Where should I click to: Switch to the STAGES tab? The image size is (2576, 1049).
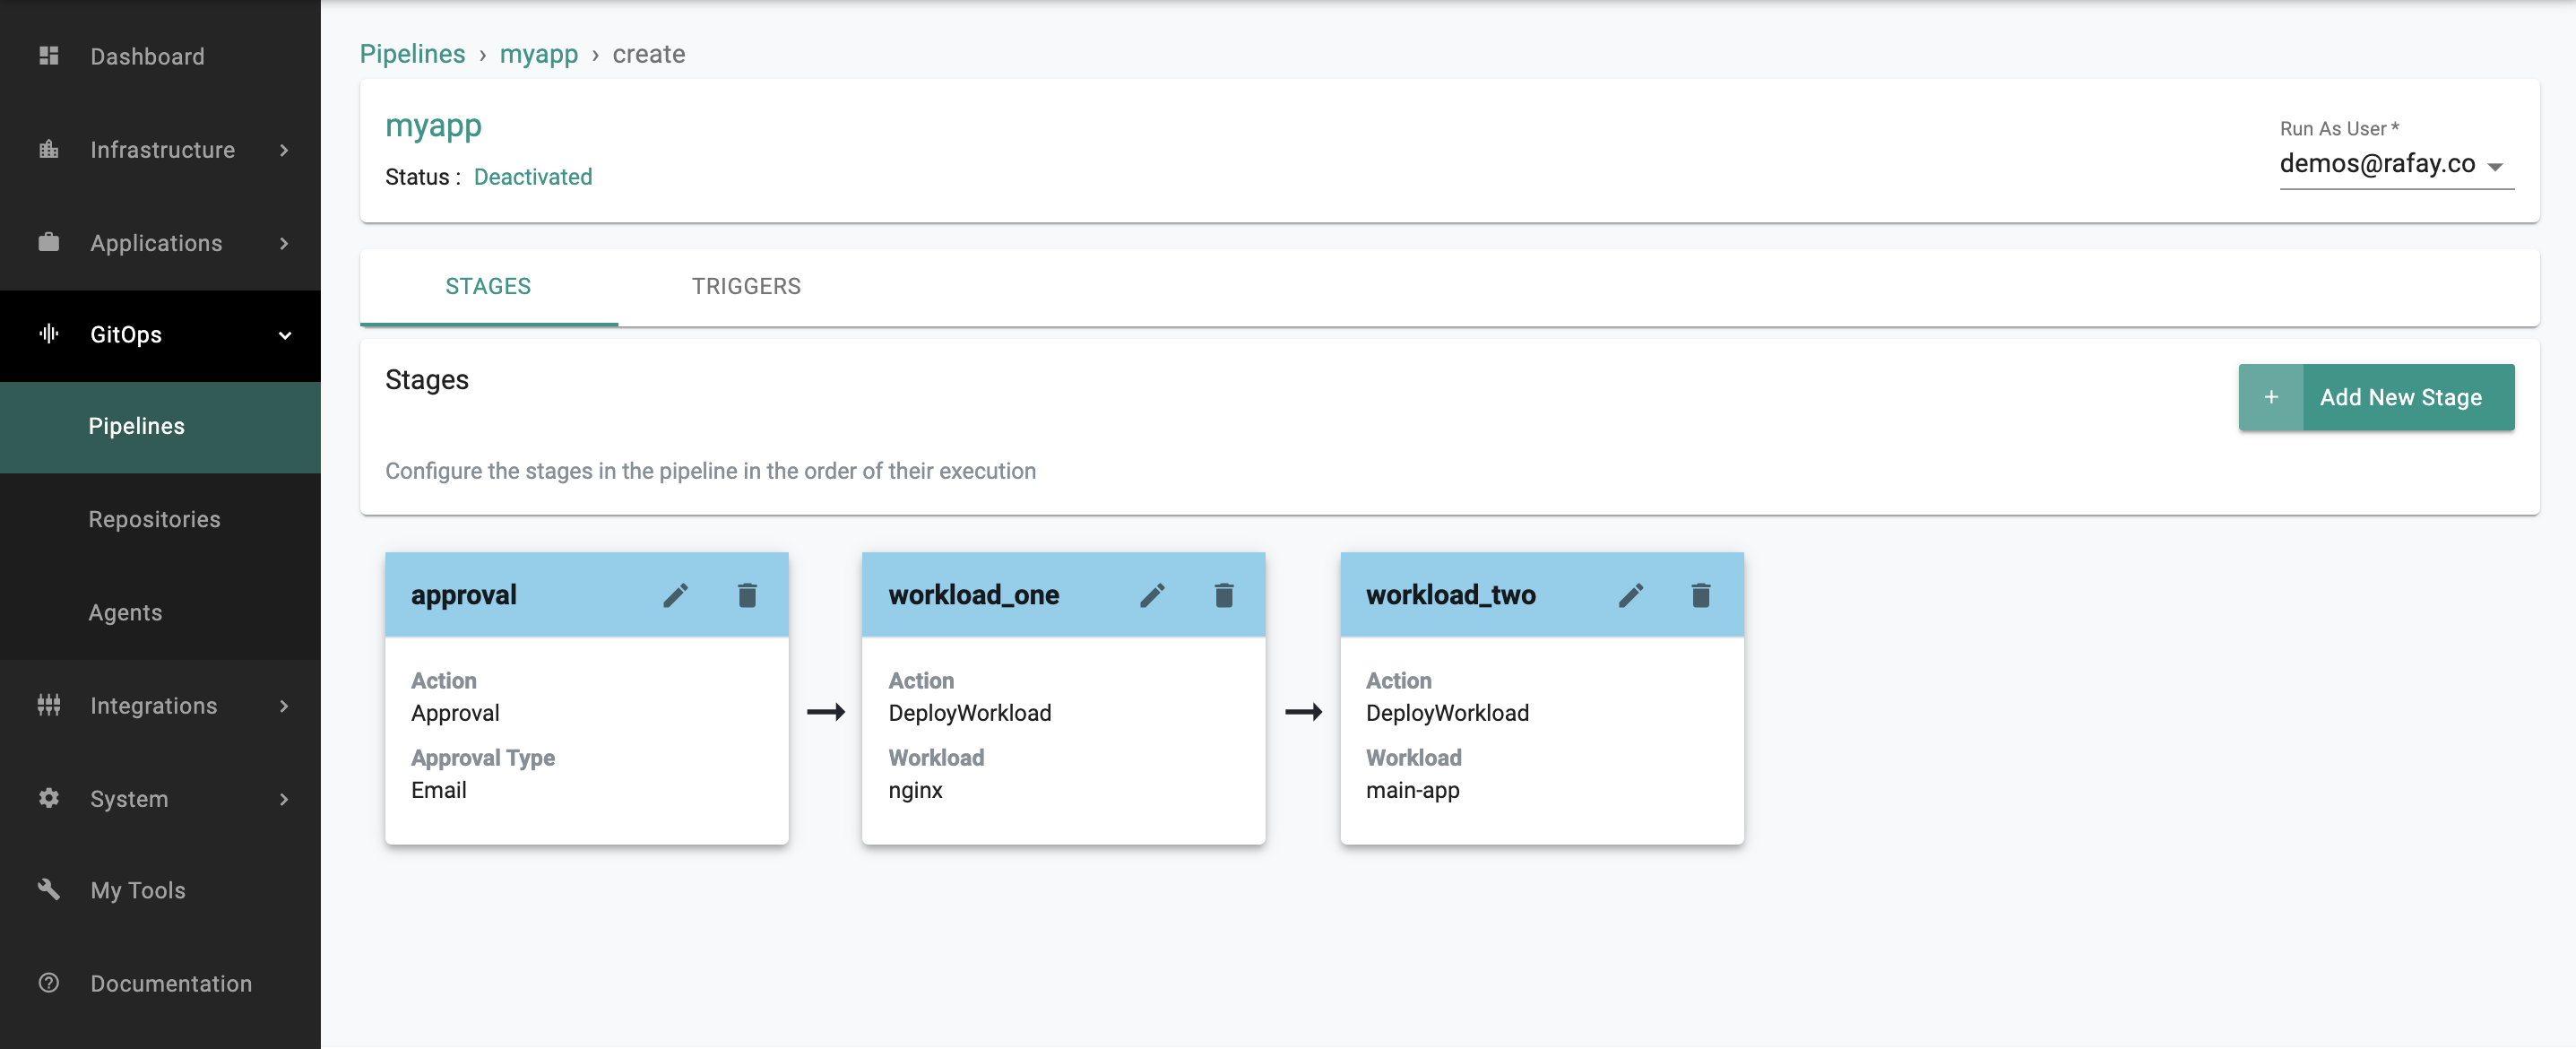coord(488,287)
